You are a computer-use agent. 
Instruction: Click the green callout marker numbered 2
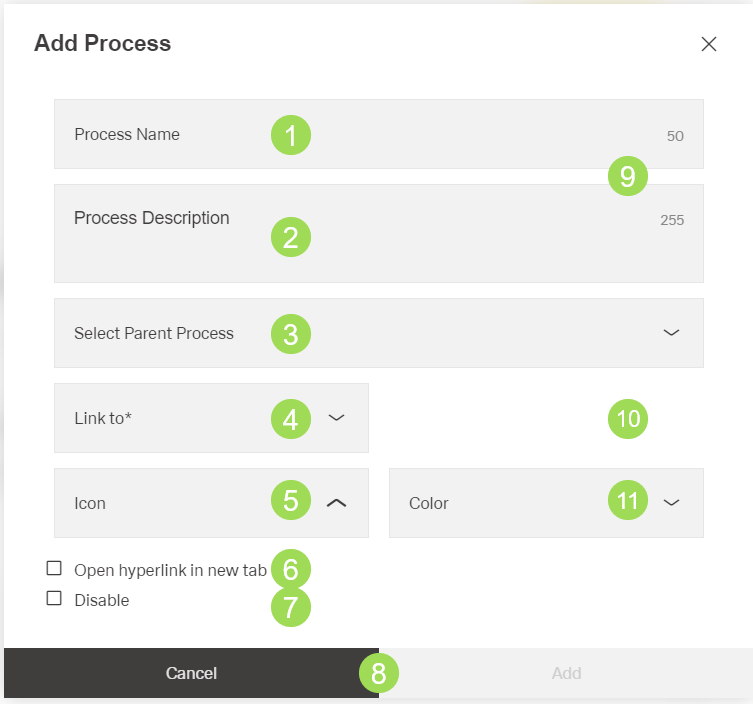pos(291,237)
